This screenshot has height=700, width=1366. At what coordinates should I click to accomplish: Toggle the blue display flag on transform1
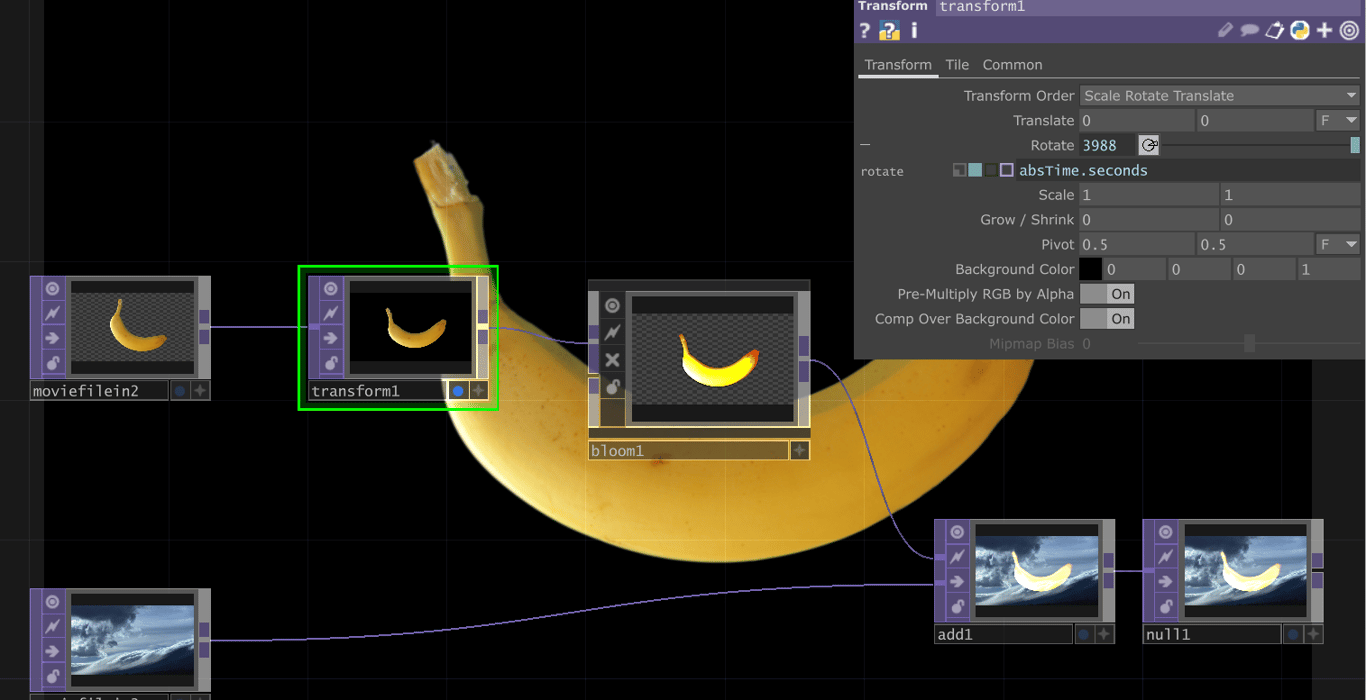[458, 391]
